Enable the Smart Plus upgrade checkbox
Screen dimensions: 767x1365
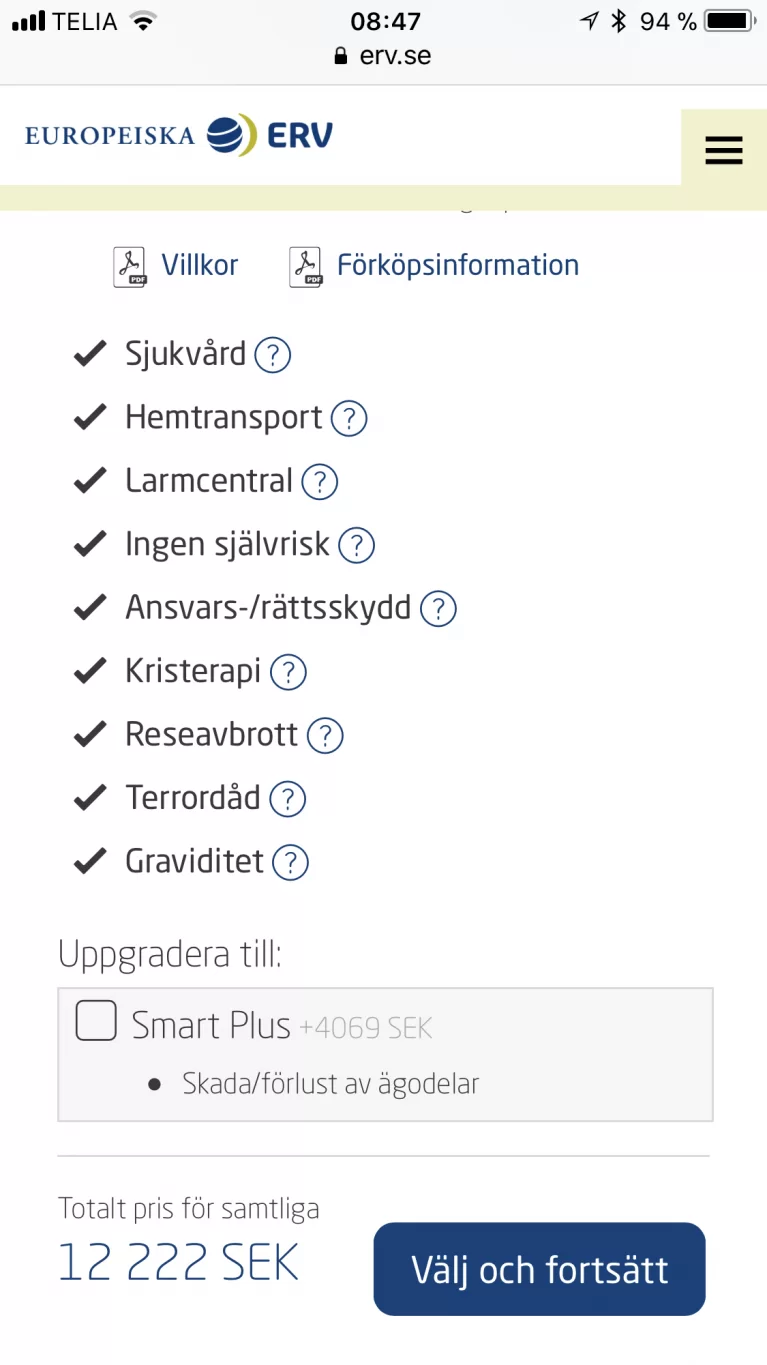(x=96, y=1021)
